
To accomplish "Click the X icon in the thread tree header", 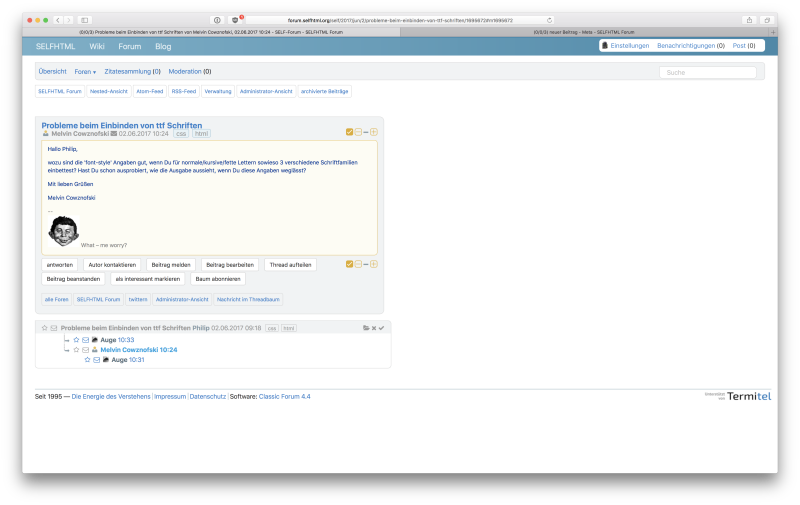I will pos(374,328).
